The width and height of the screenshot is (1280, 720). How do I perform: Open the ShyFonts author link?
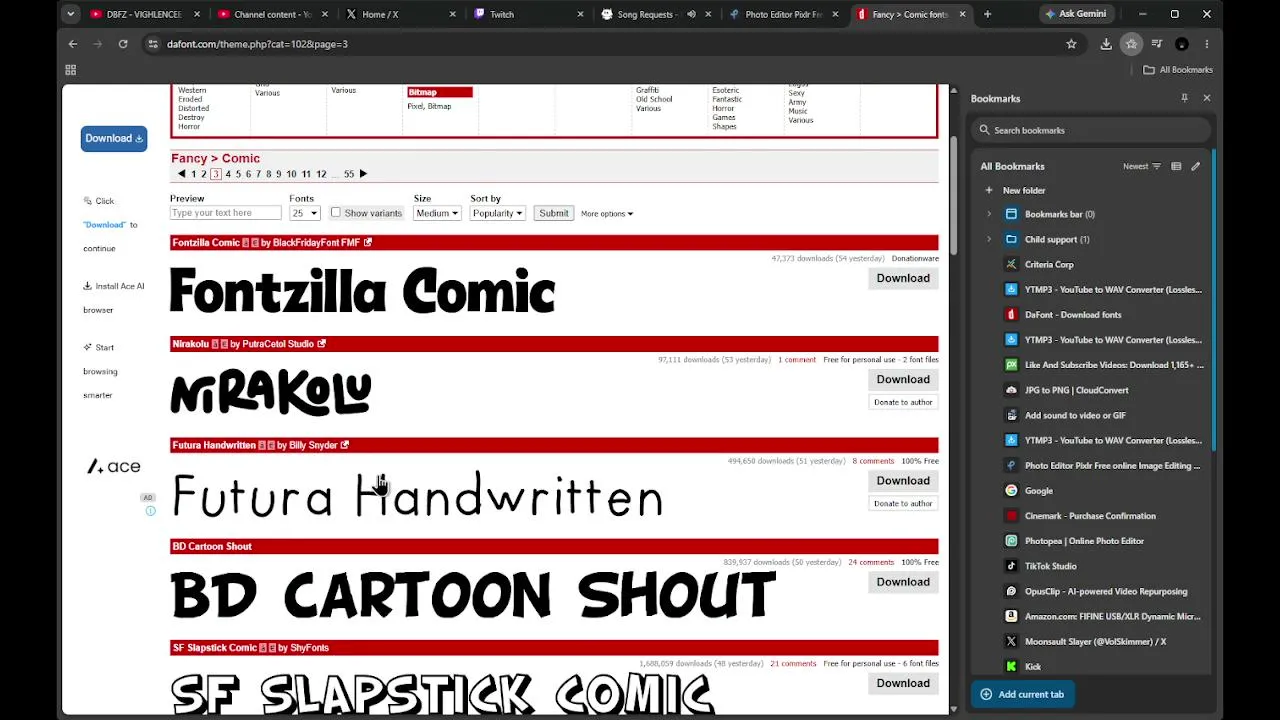point(310,647)
